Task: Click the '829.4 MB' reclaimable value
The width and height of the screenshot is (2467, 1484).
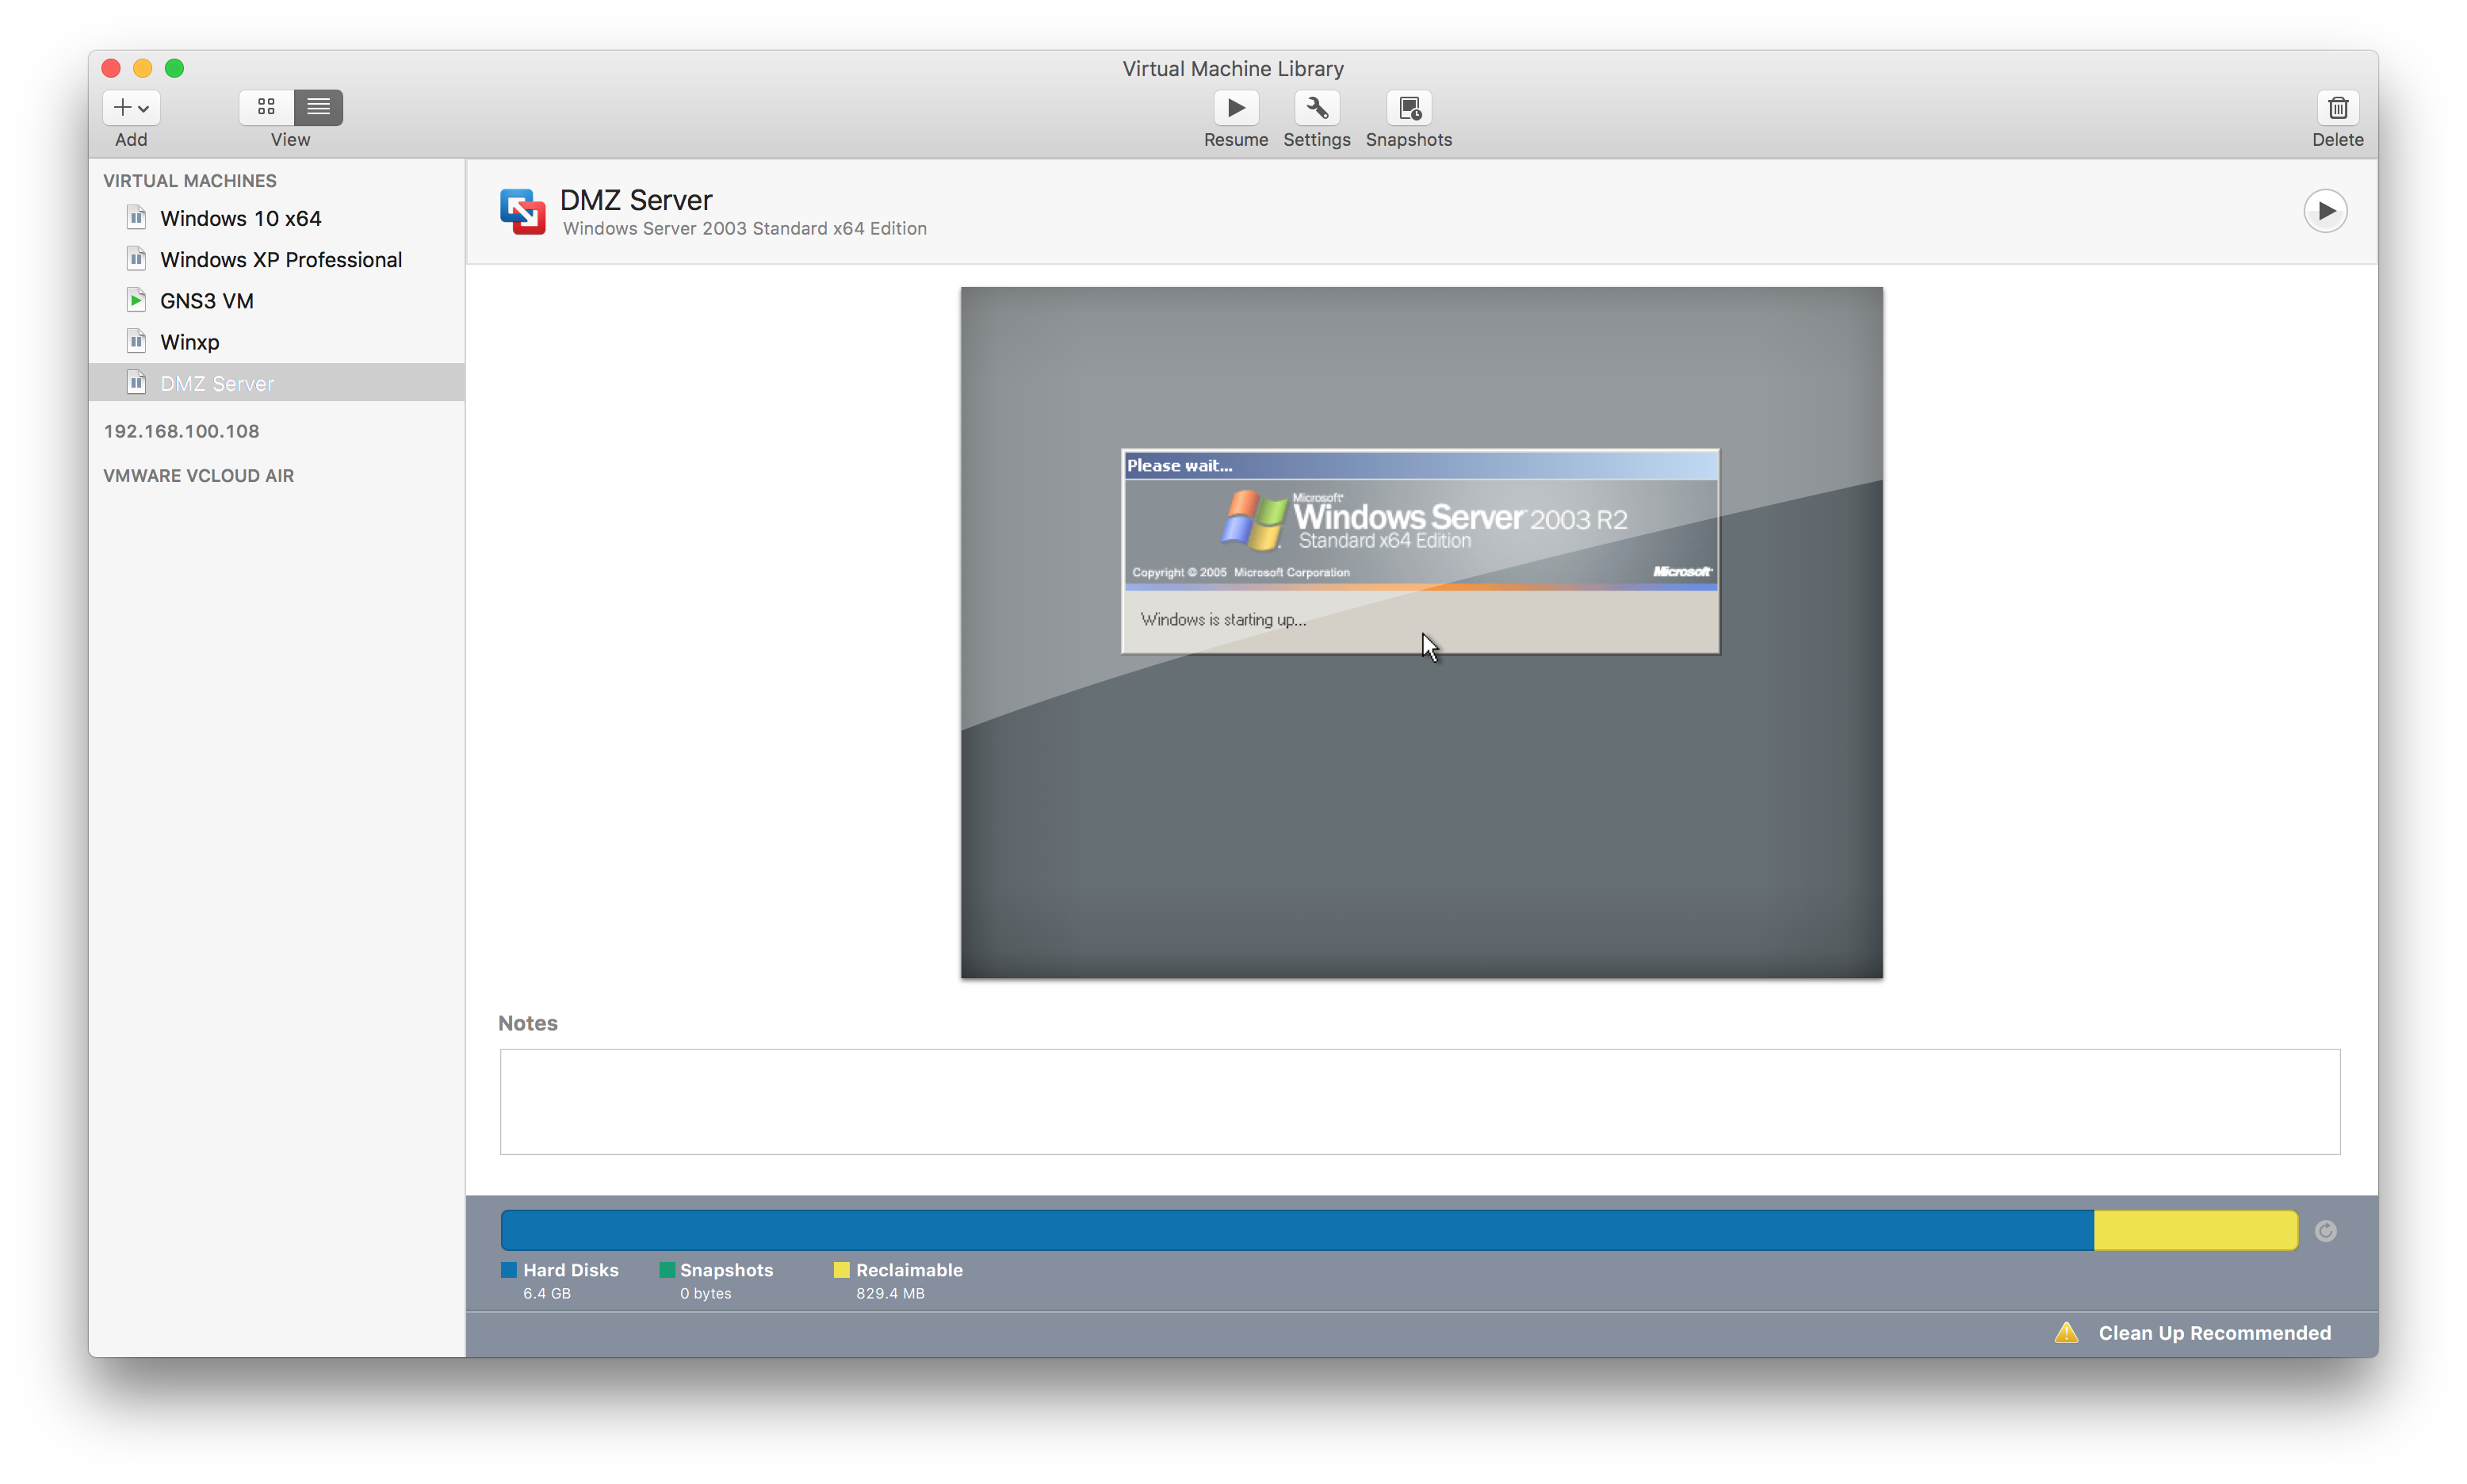Action: 889,1294
